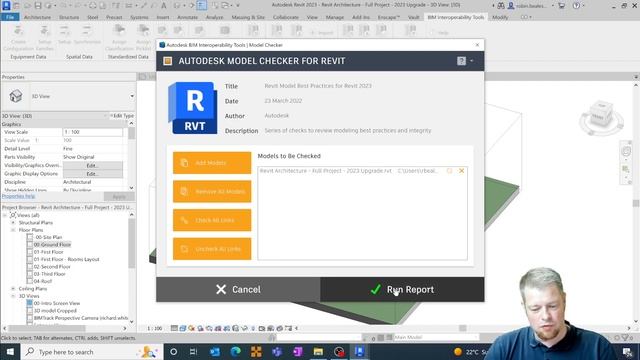Toggle the checkbox beside the listed model path
Viewport: 640px width, 360px height.
pos(449,171)
